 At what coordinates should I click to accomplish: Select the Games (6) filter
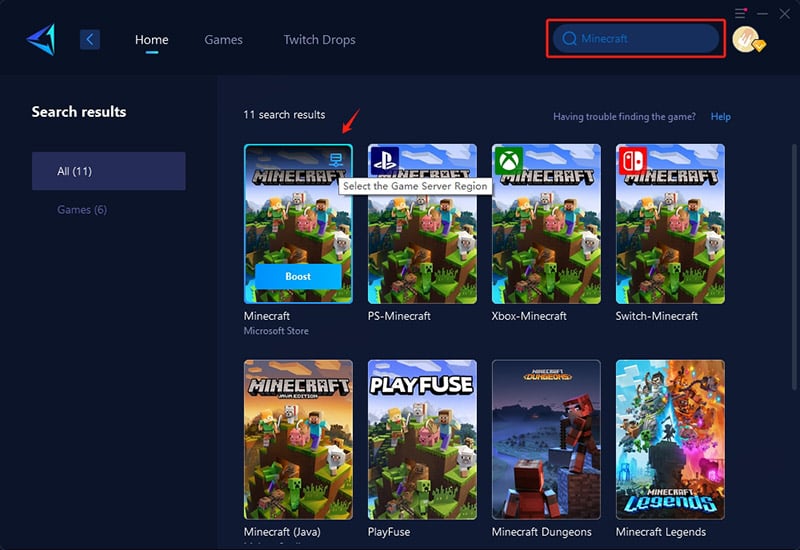pyautogui.click(x=82, y=210)
